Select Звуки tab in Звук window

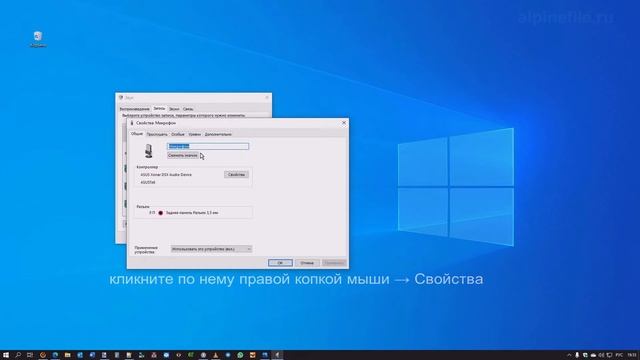point(174,109)
